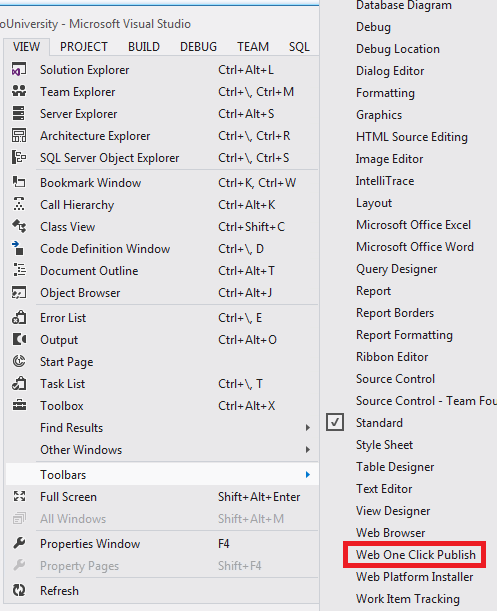497x611 pixels.
Task: Enable the Layout toolbar
Action: coord(374,203)
